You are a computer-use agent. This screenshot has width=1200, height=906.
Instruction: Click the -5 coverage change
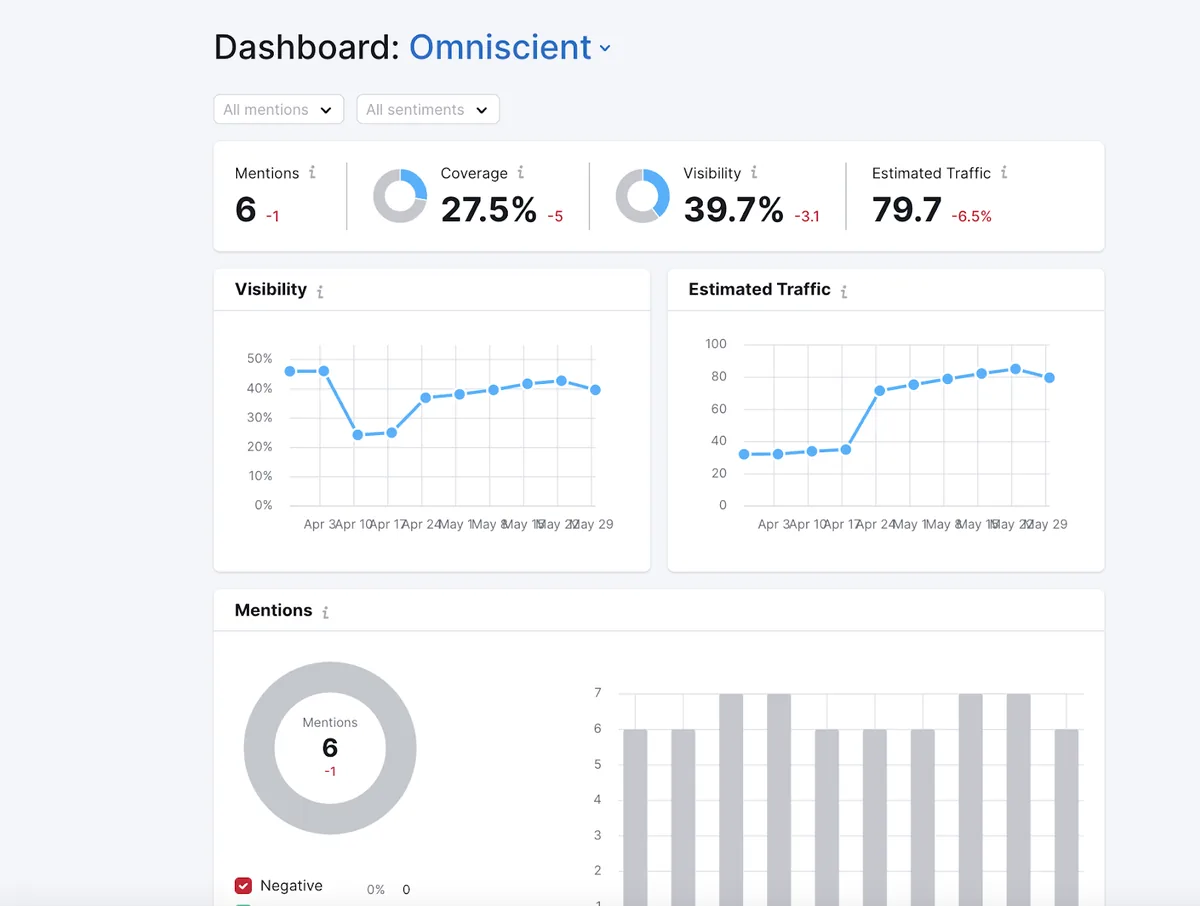pos(555,216)
